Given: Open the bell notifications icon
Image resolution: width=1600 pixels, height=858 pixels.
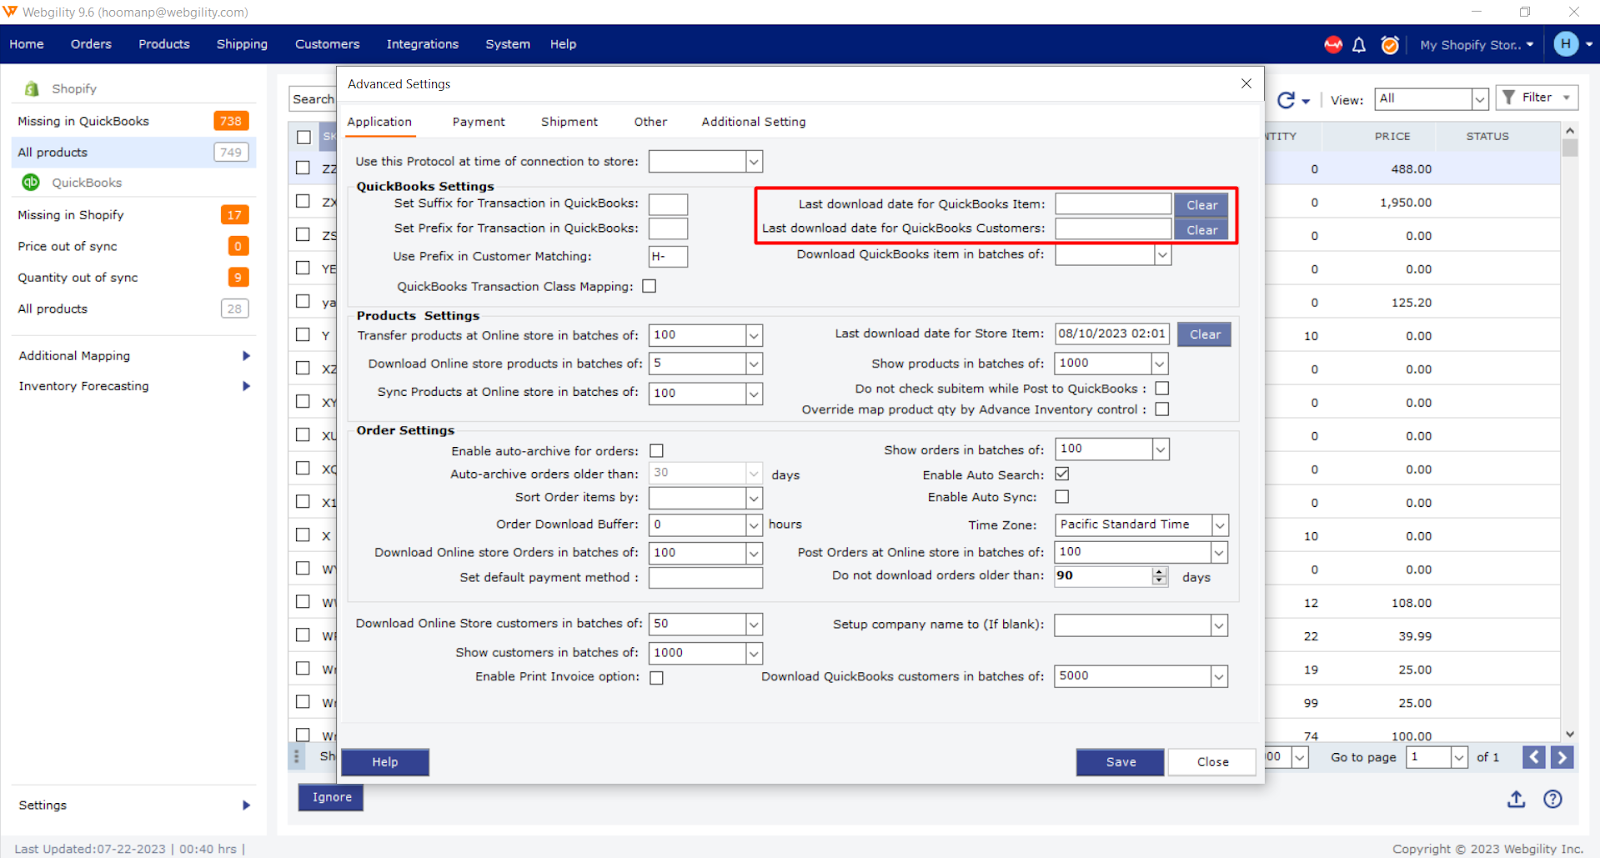Looking at the screenshot, I should coord(1359,44).
